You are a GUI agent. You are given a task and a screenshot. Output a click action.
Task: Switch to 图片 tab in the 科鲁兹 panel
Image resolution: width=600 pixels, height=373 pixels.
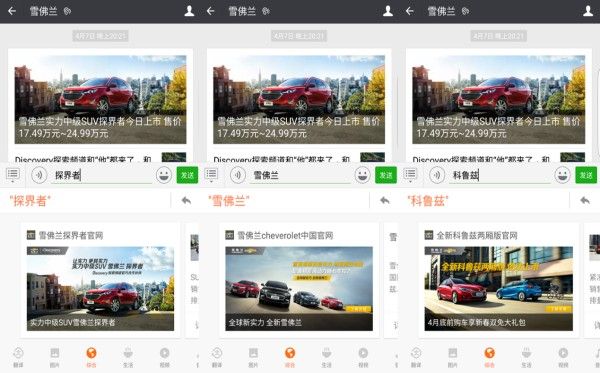tap(453, 357)
